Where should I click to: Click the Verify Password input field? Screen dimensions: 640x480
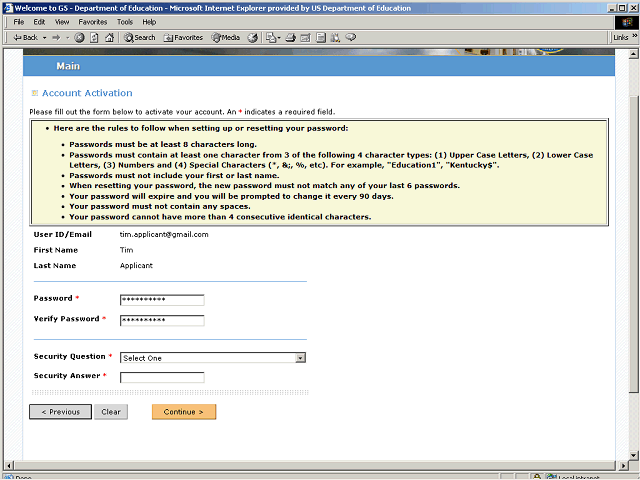pyautogui.click(x=162, y=320)
